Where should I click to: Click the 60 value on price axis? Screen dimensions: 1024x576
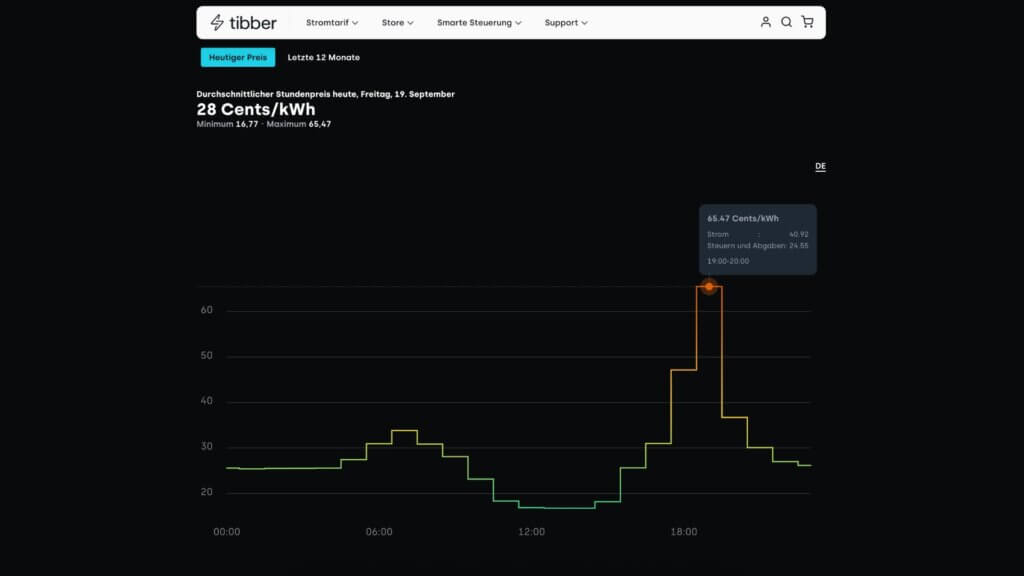206,311
